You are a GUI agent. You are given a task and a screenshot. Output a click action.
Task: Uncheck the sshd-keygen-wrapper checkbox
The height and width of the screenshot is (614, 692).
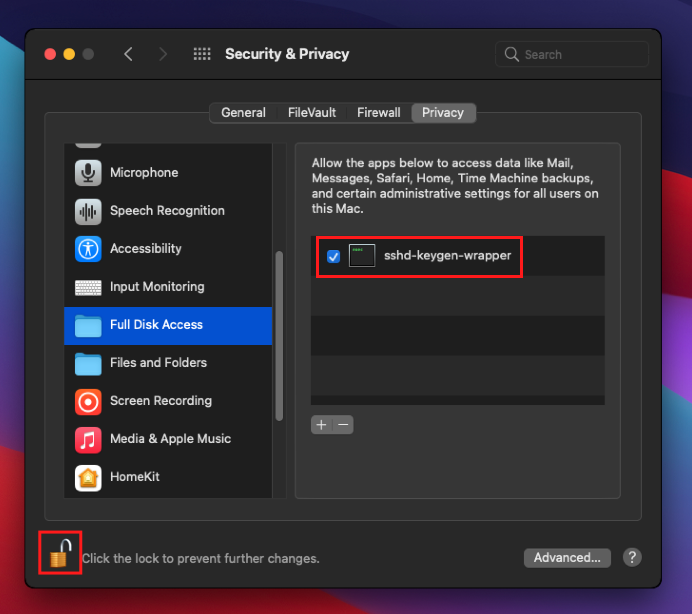coord(333,256)
